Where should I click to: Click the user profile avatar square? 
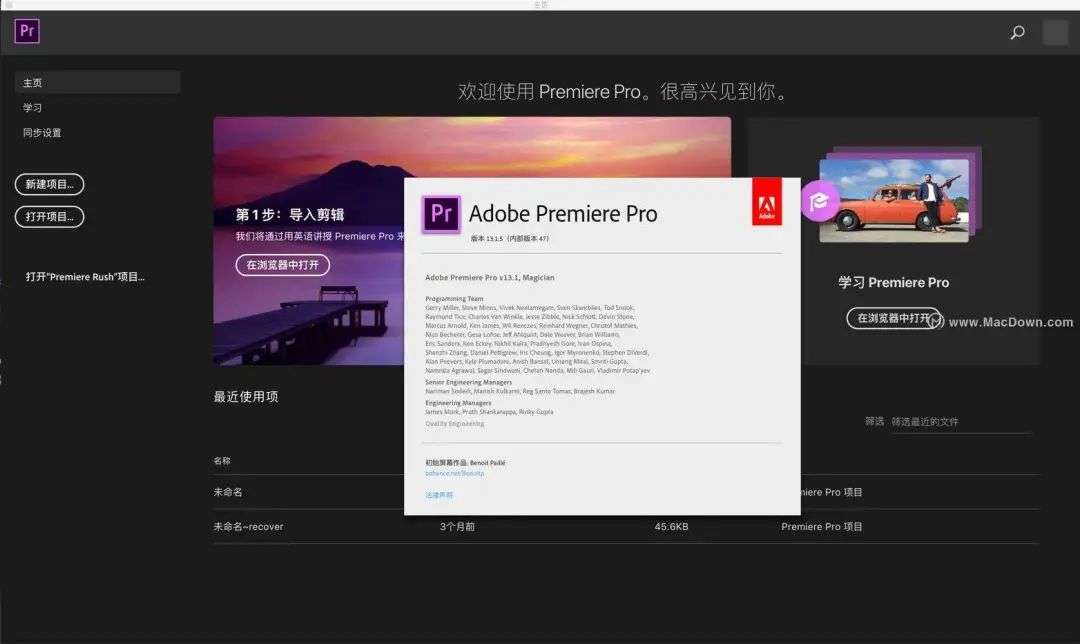[1055, 32]
